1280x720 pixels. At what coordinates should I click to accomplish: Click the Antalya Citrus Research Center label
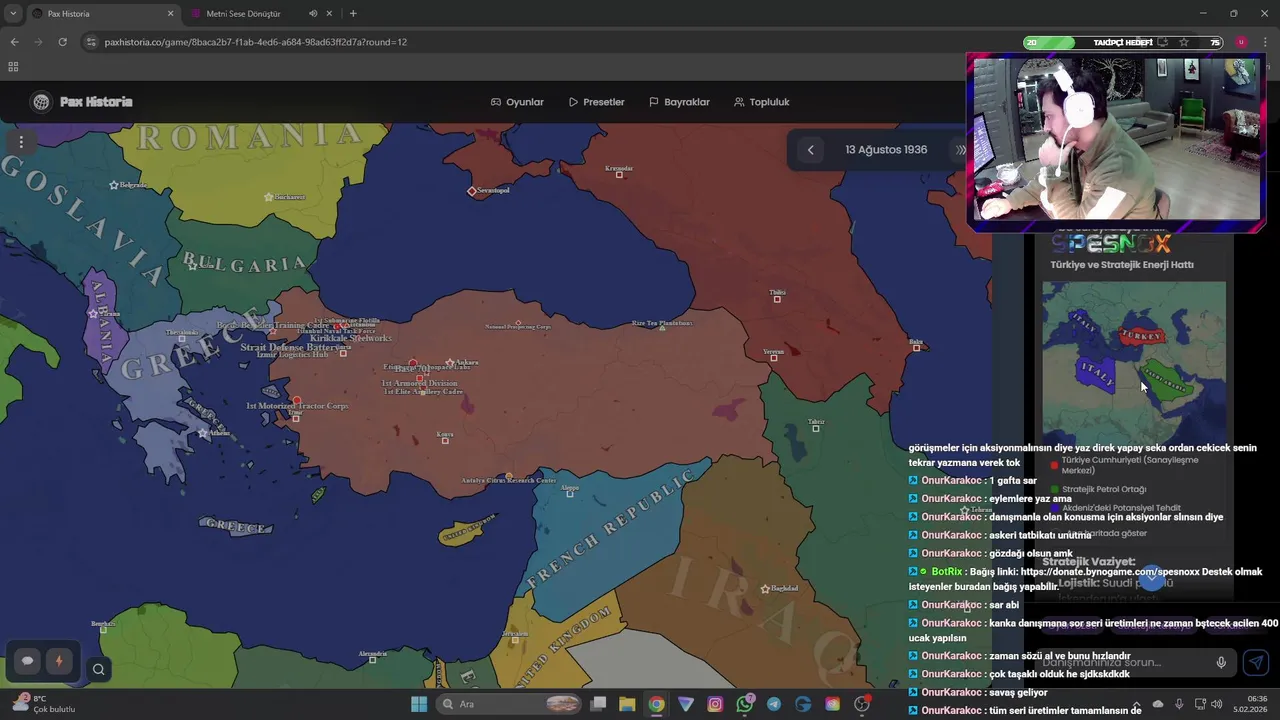pos(509,481)
